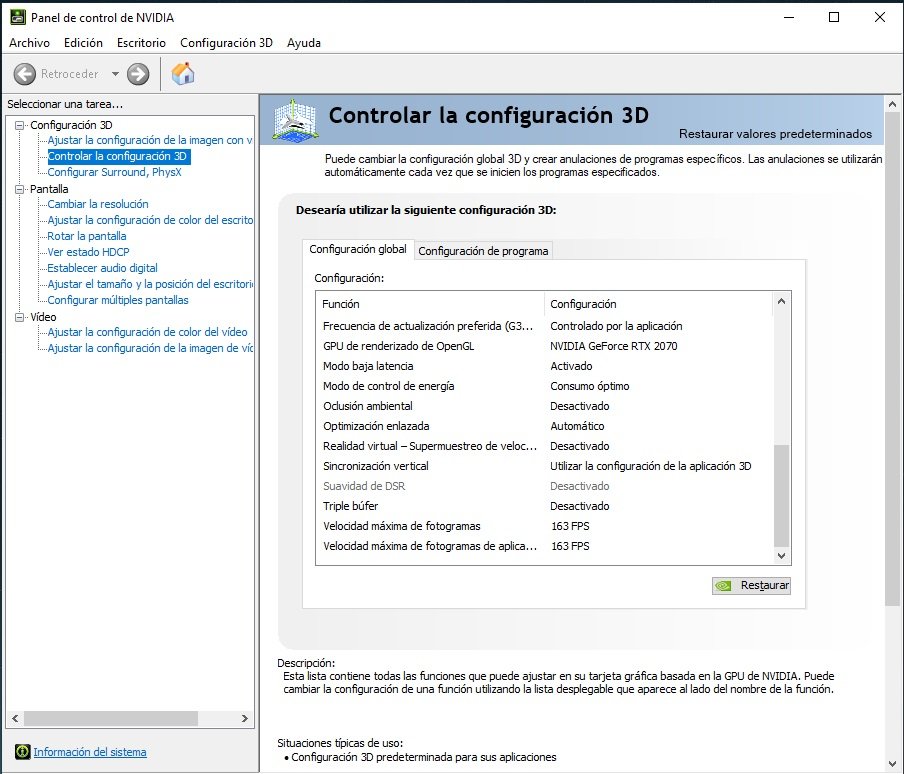
Task: Close the Panel de control de NVIDIA
Action: 880,17
